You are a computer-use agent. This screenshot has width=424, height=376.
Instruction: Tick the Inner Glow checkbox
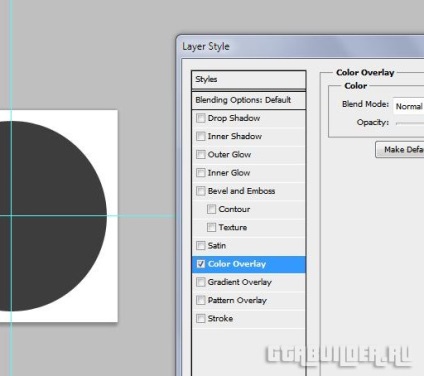[201, 173]
